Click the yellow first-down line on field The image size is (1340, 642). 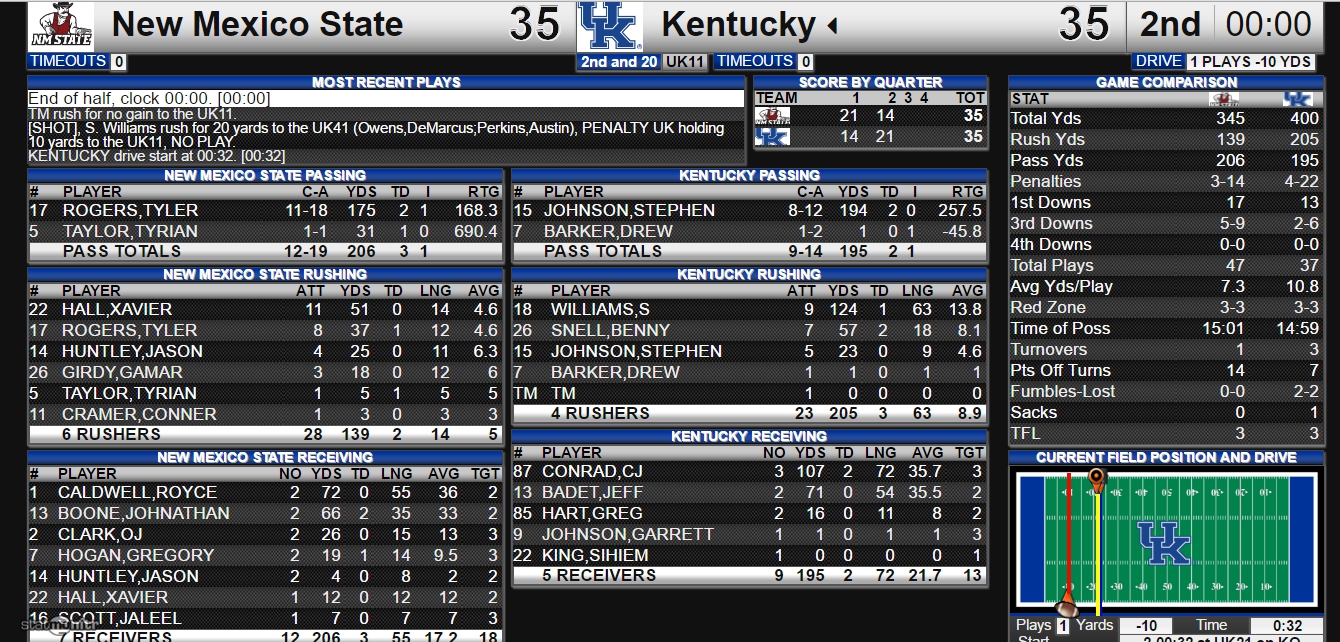click(x=1097, y=545)
